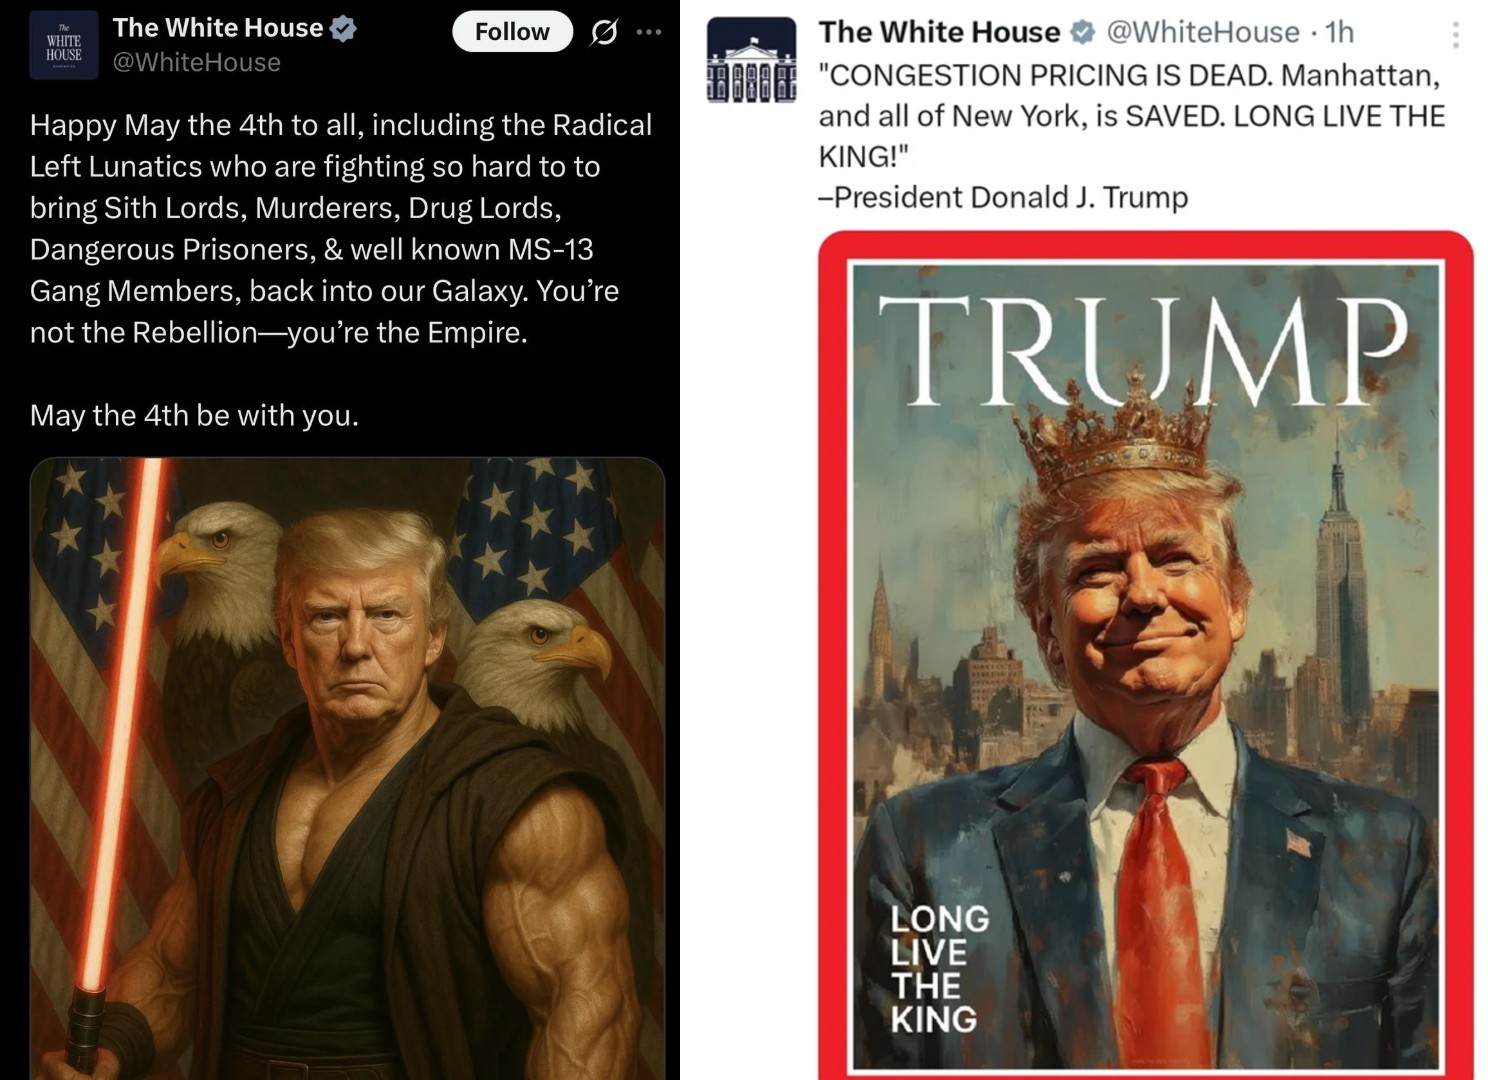Viewport: 1488px width, 1080px height.
Task: Open the vertical three-dot menu on right post
Action: 1455,36
